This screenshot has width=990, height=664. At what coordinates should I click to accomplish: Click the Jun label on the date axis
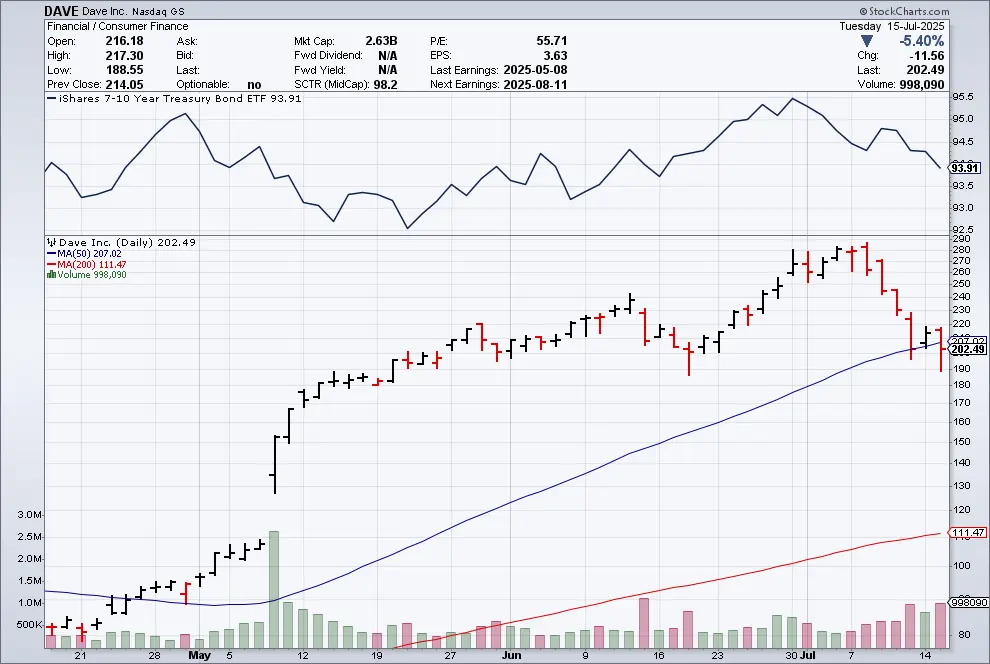tap(511, 656)
